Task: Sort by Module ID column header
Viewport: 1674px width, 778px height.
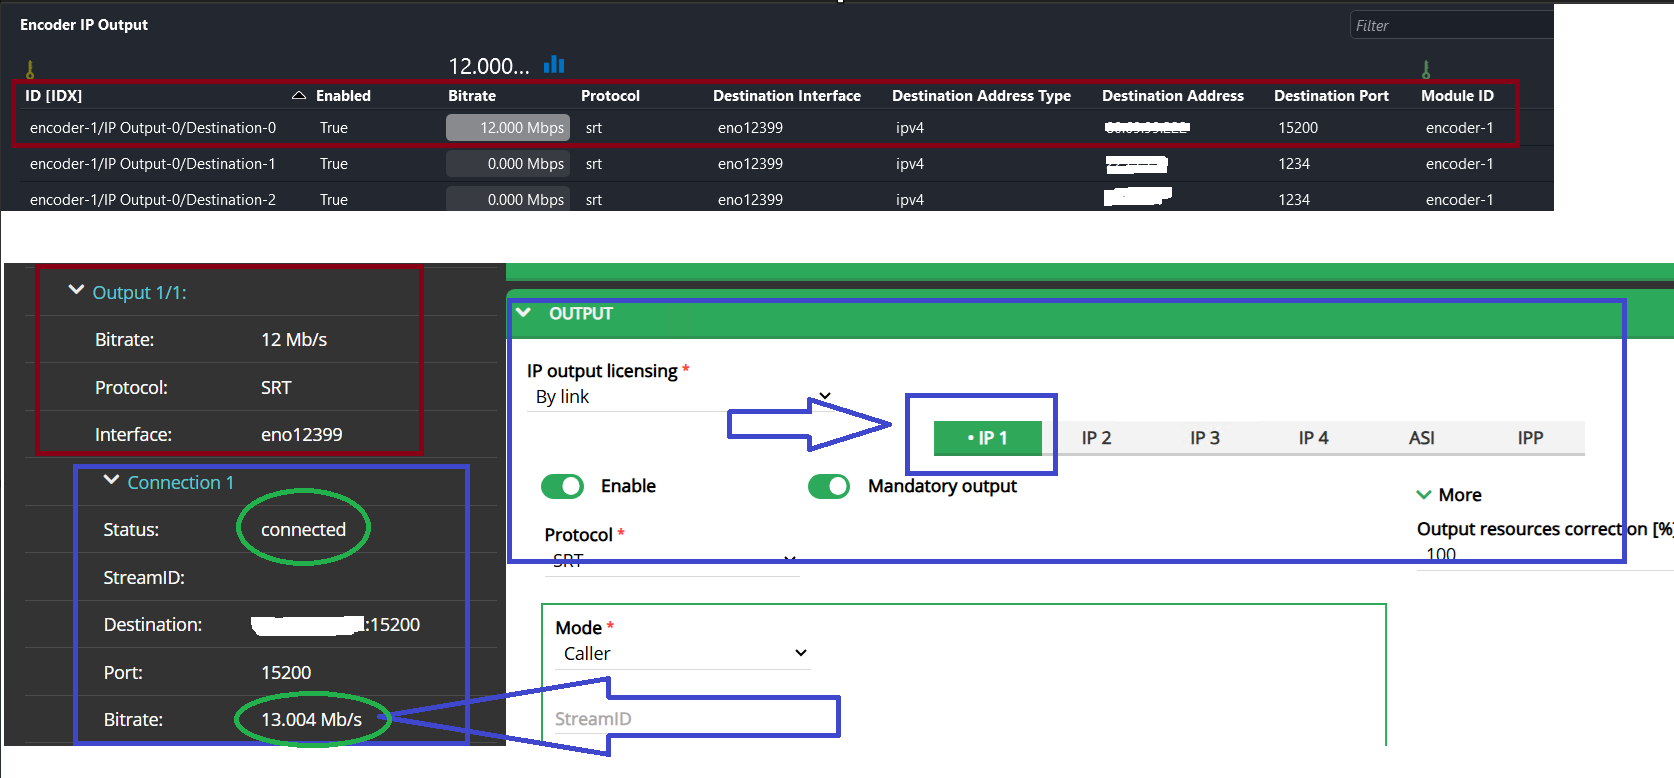Action: pyautogui.click(x=1457, y=96)
